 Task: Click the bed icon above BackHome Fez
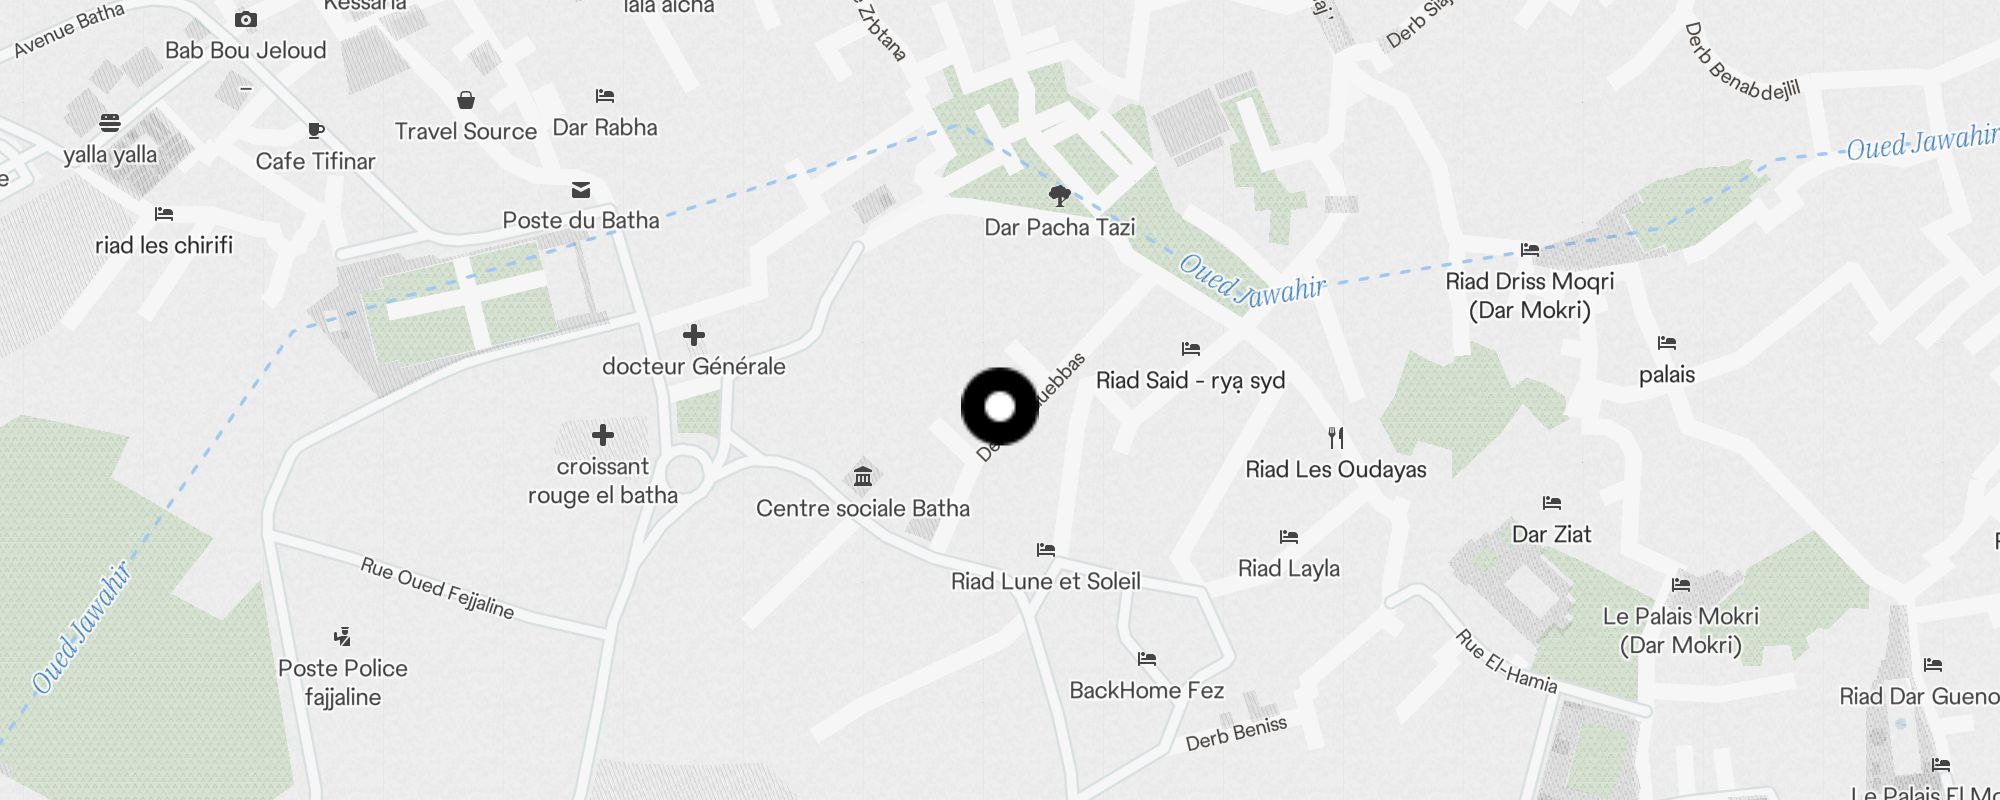[x=1147, y=658]
